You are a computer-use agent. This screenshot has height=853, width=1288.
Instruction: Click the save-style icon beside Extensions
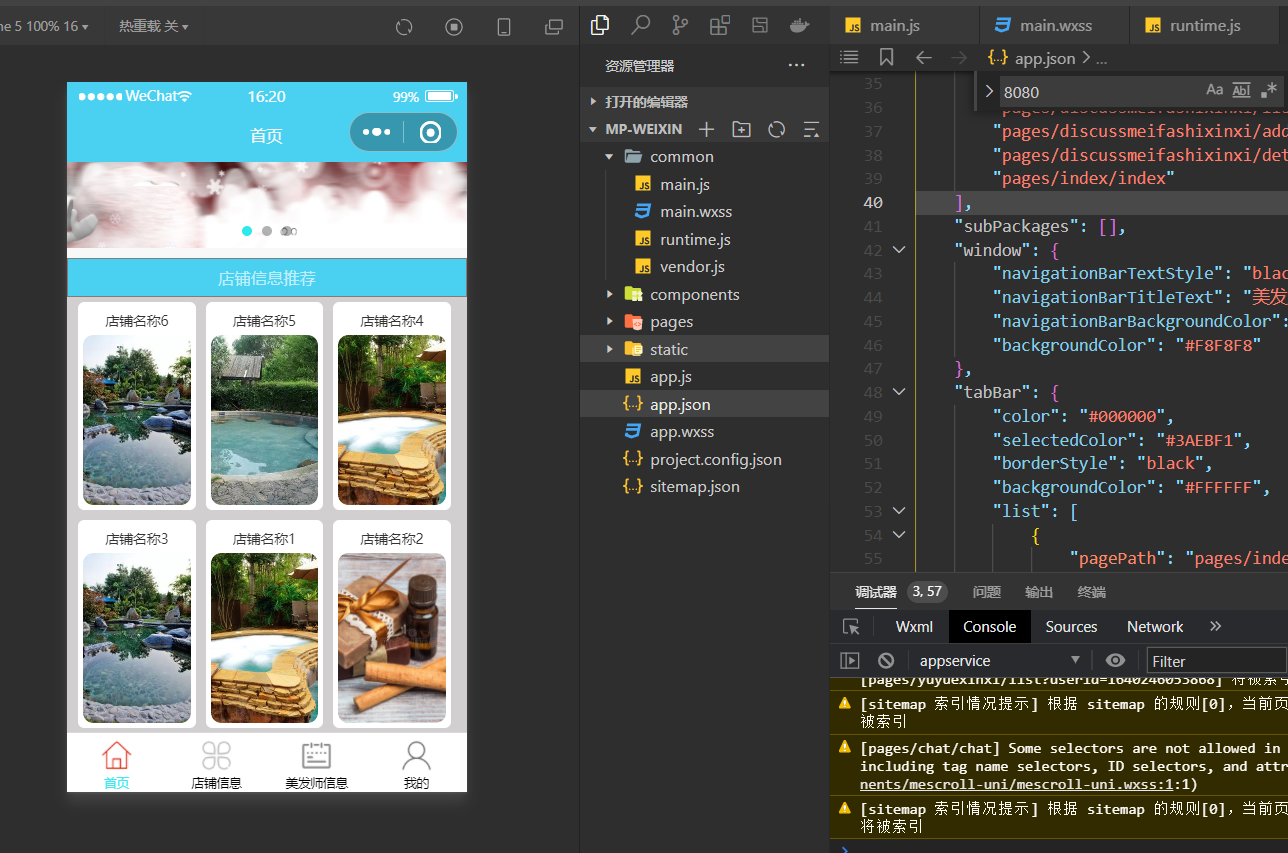click(760, 25)
